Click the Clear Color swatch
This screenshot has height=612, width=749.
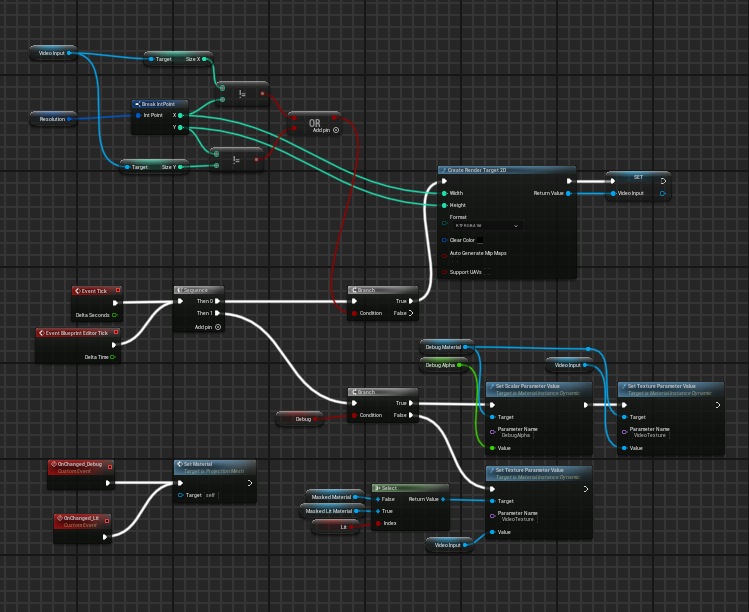click(x=480, y=240)
